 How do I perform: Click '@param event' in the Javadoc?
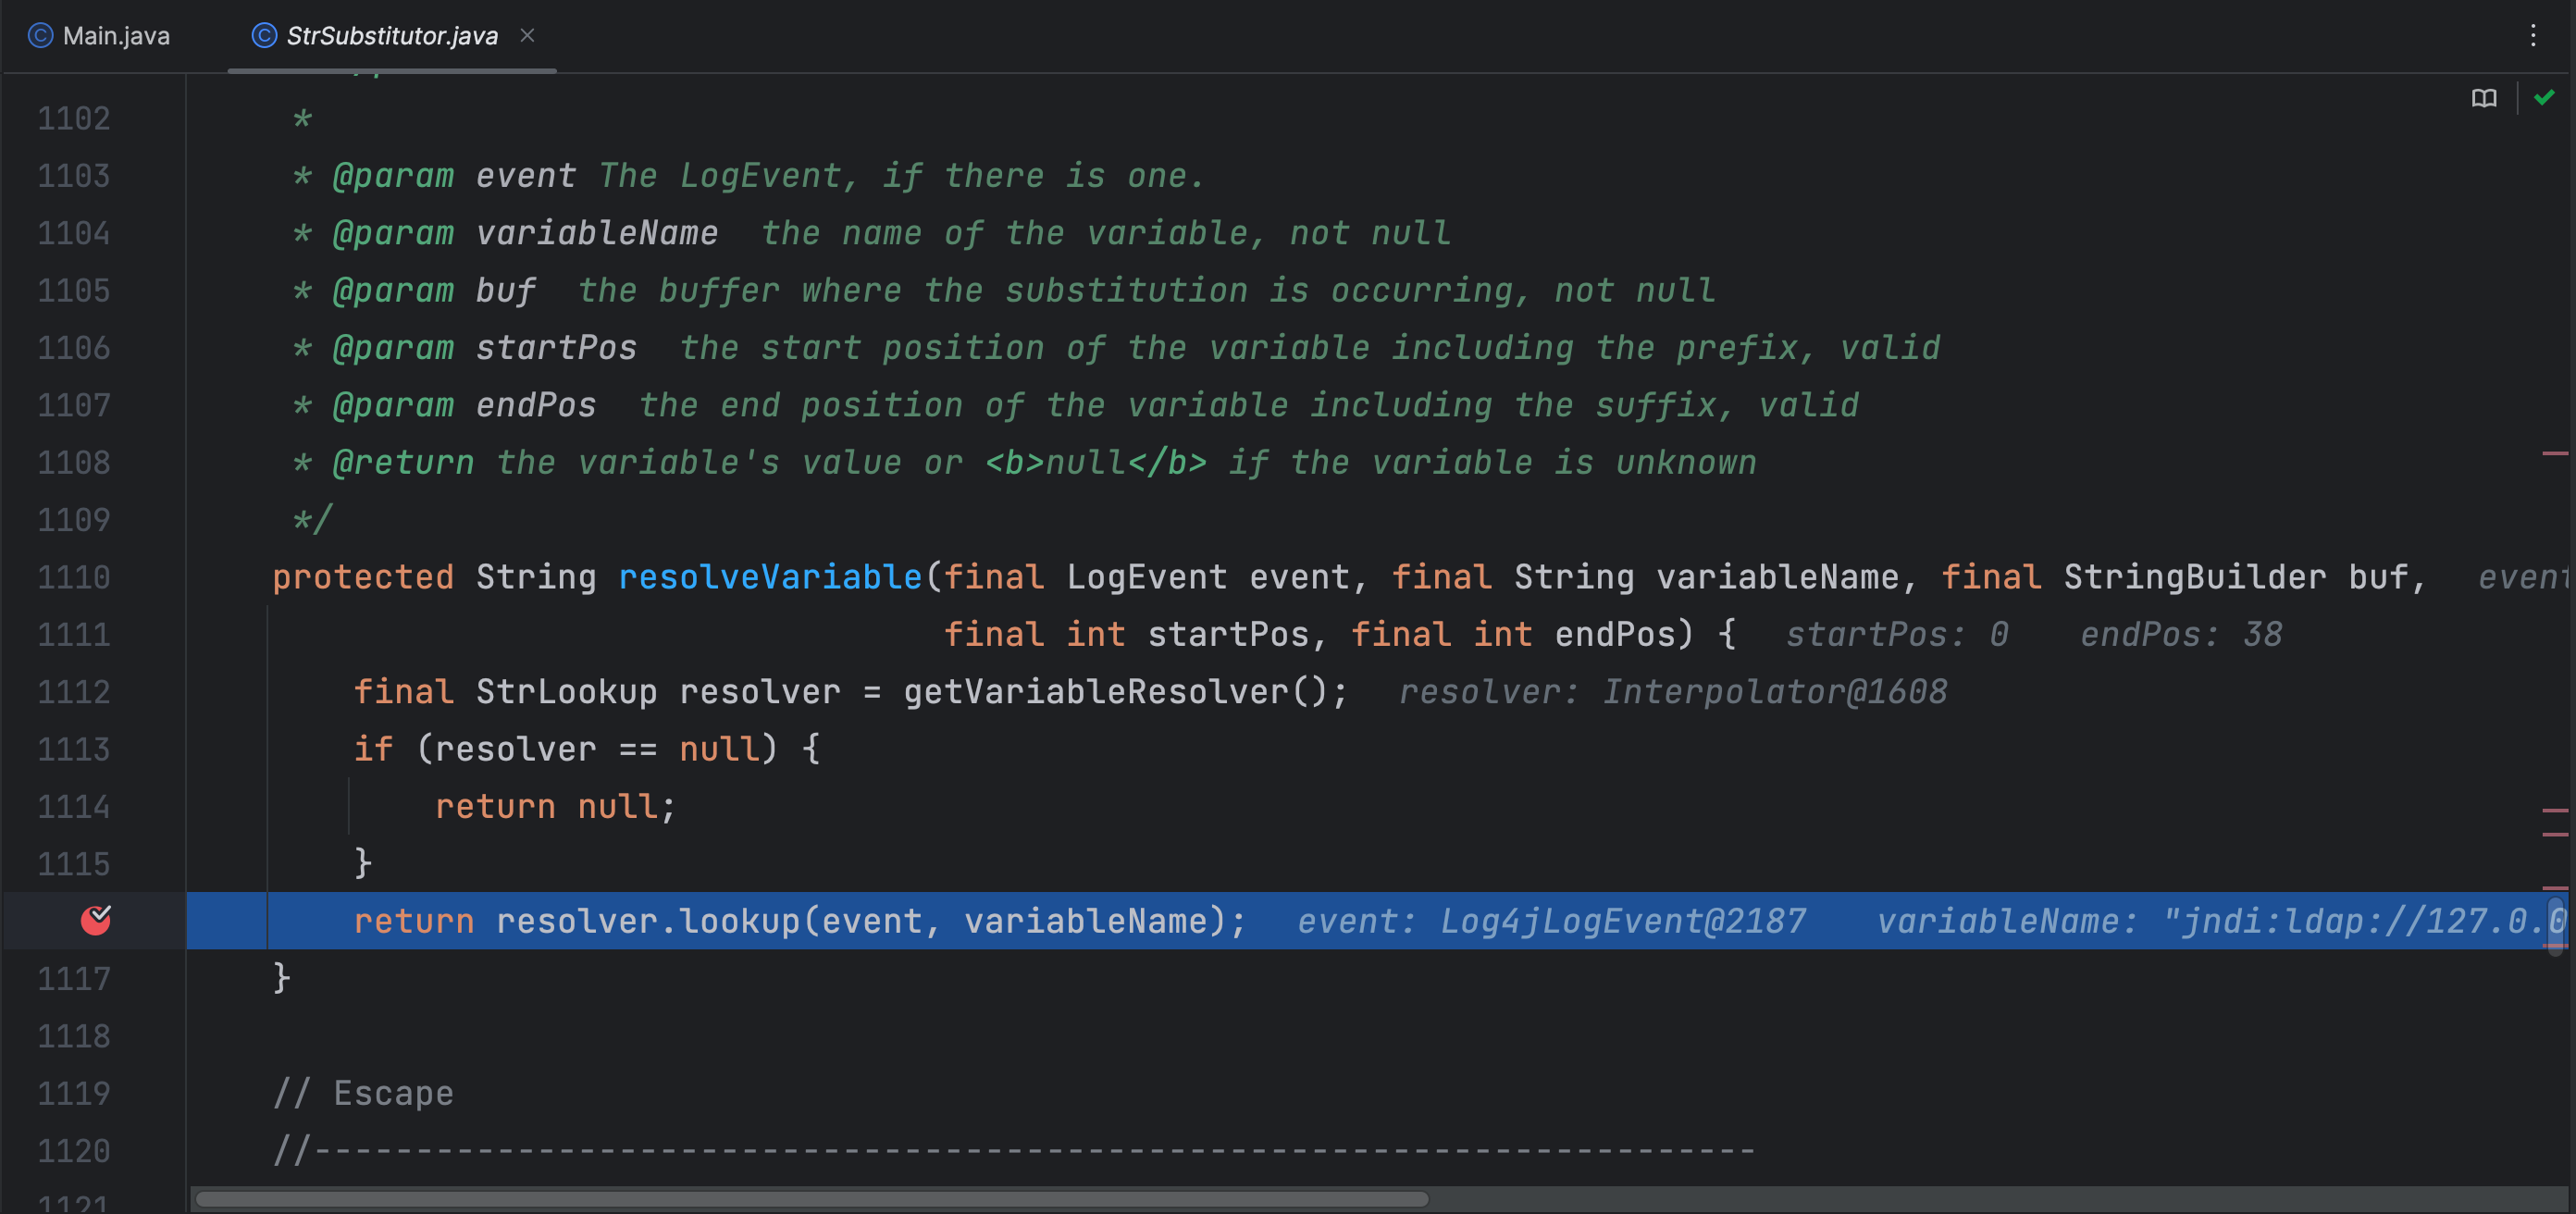tap(454, 176)
